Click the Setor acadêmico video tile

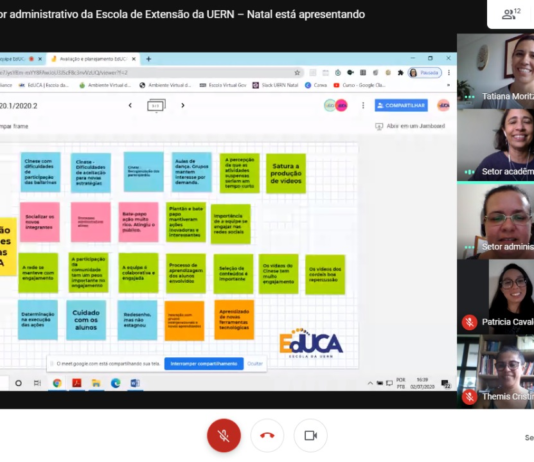pos(496,145)
